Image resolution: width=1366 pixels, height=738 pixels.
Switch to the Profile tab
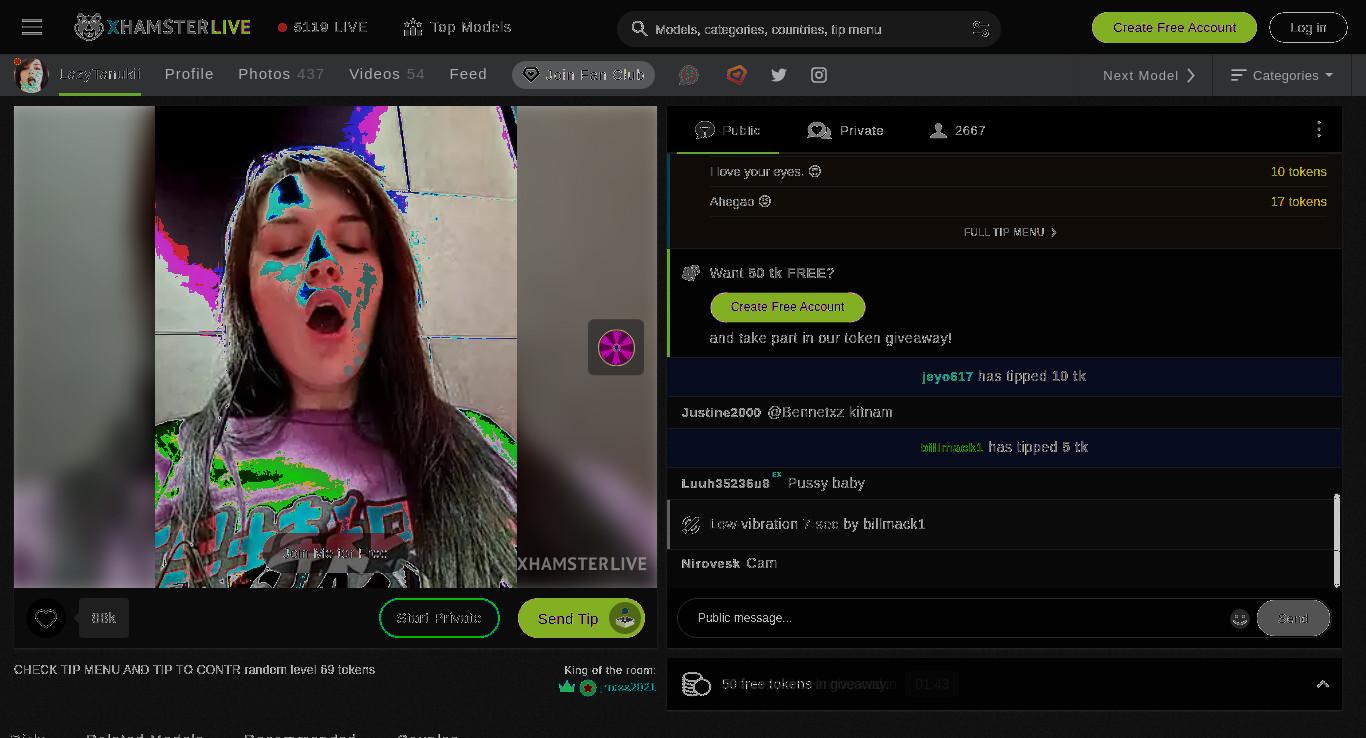point(189,74)
